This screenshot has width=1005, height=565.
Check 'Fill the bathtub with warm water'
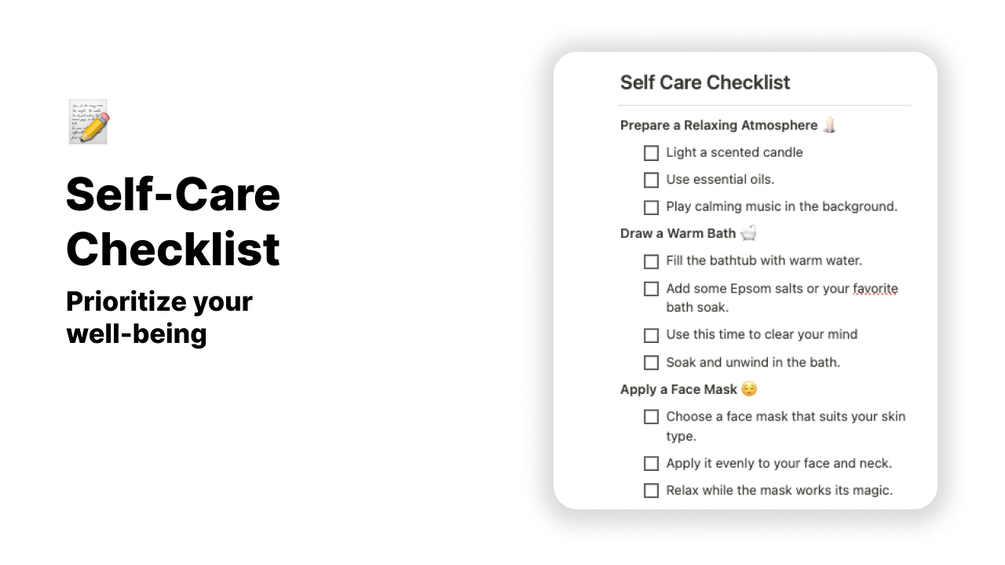tap(651, 261)
